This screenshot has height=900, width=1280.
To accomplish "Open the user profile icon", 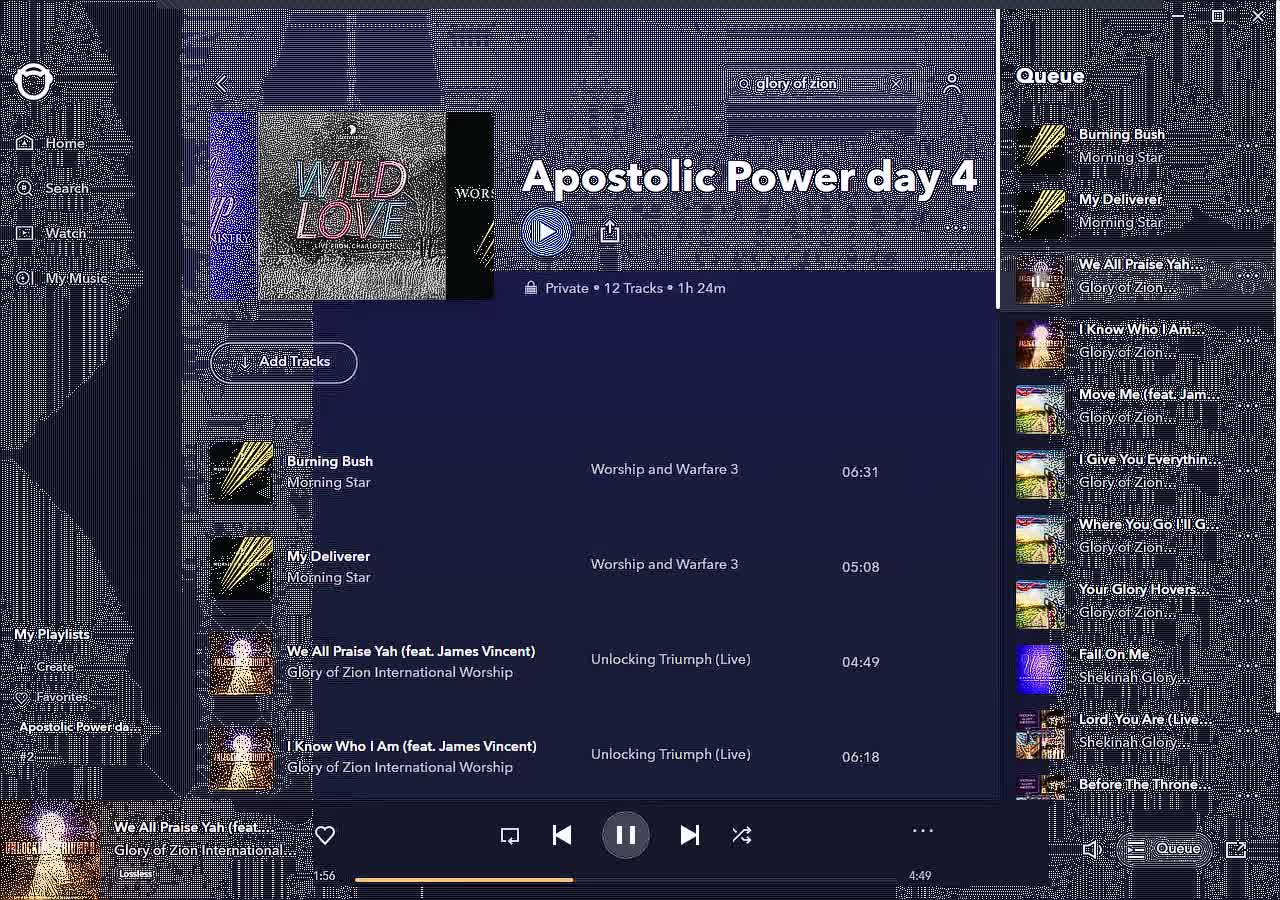I will (x=952, y=84).
